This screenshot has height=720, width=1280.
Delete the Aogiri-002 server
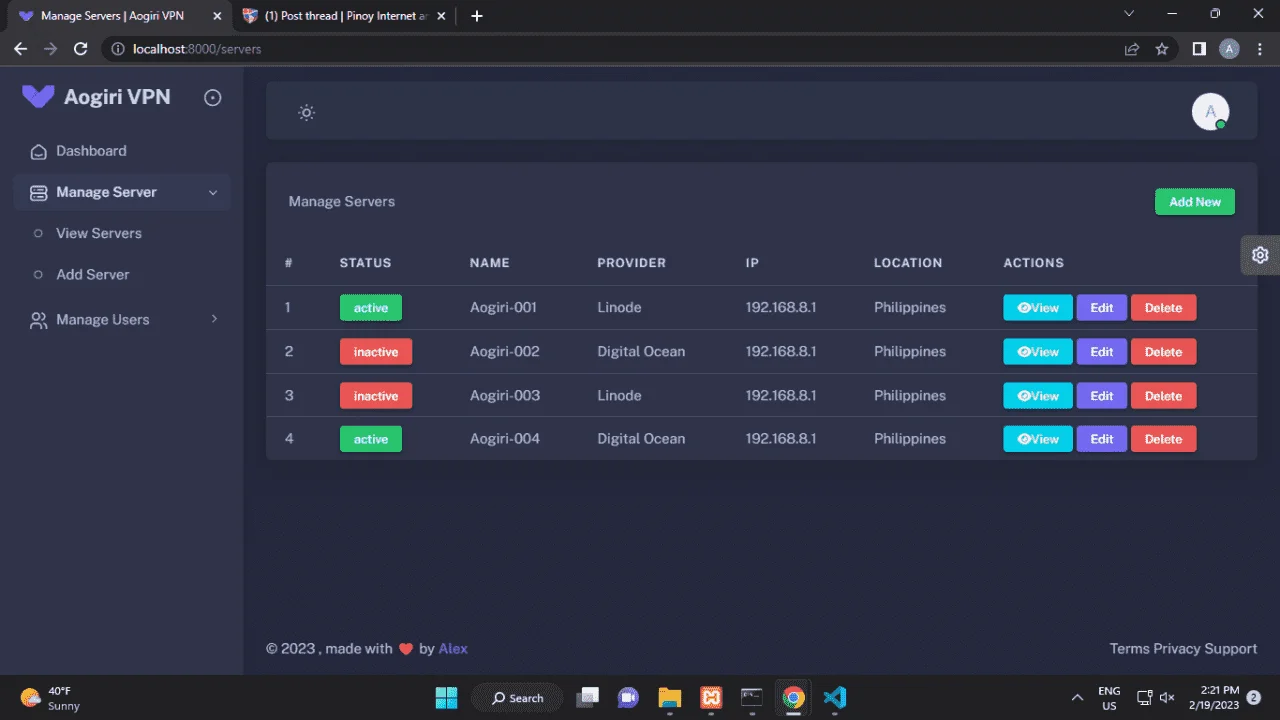1163,352
